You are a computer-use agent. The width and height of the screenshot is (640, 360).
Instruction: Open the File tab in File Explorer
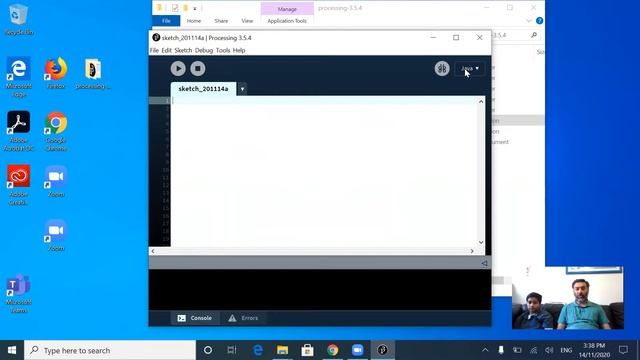pyautogui.click(x=166, y=21)
